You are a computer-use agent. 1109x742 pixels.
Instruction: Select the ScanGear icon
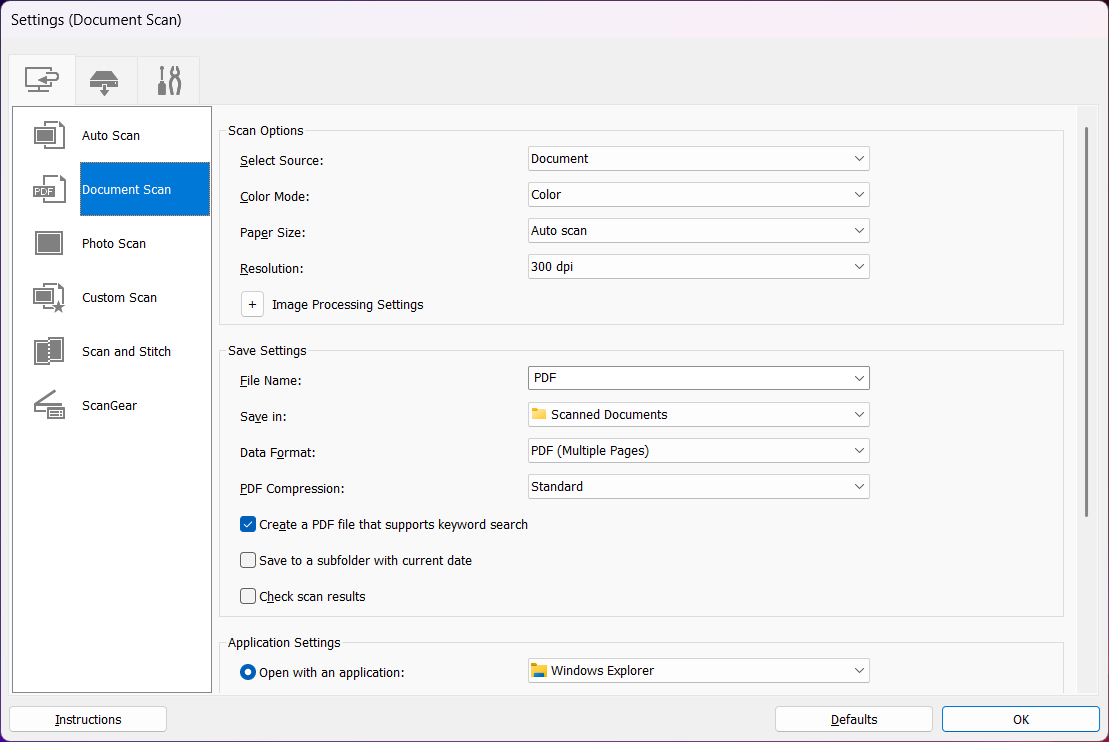49,405
